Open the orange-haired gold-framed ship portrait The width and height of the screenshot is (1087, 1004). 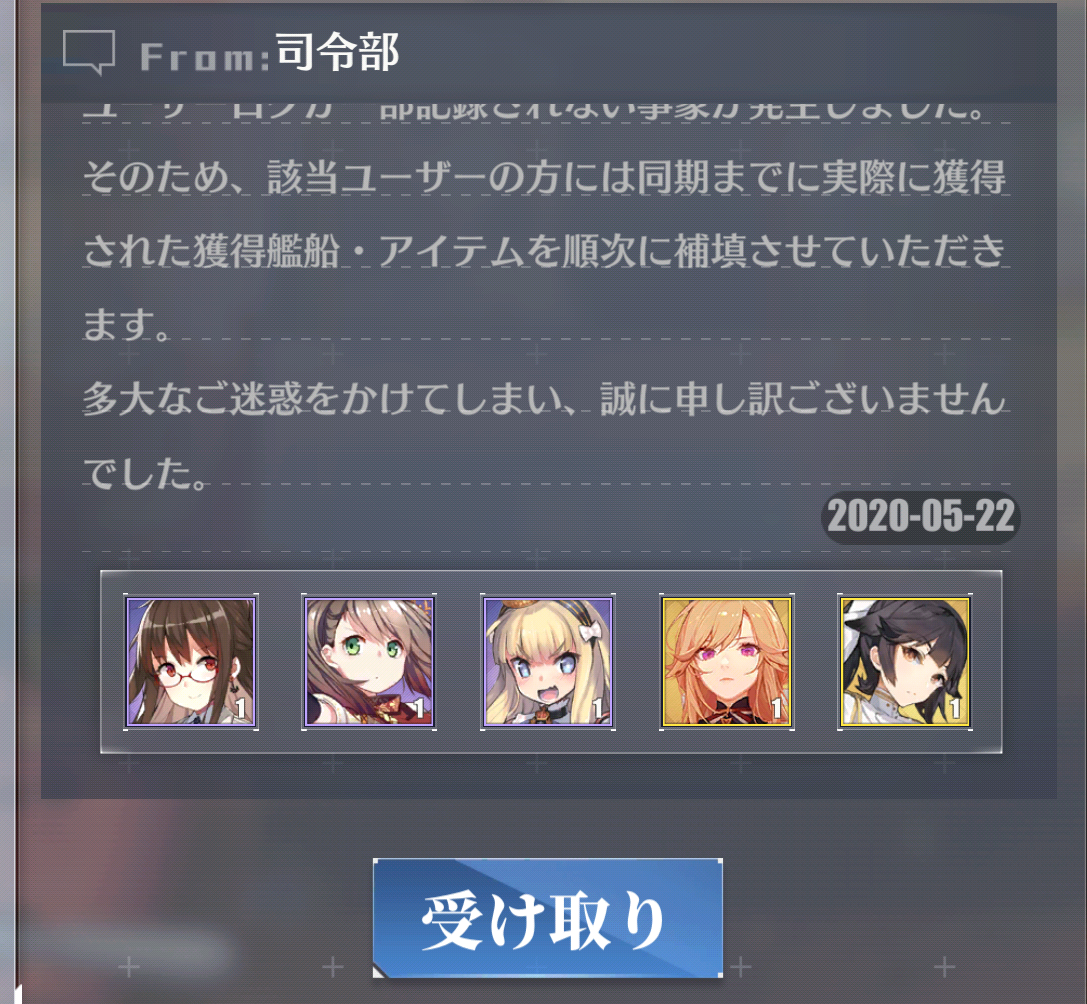pos(727,661)
